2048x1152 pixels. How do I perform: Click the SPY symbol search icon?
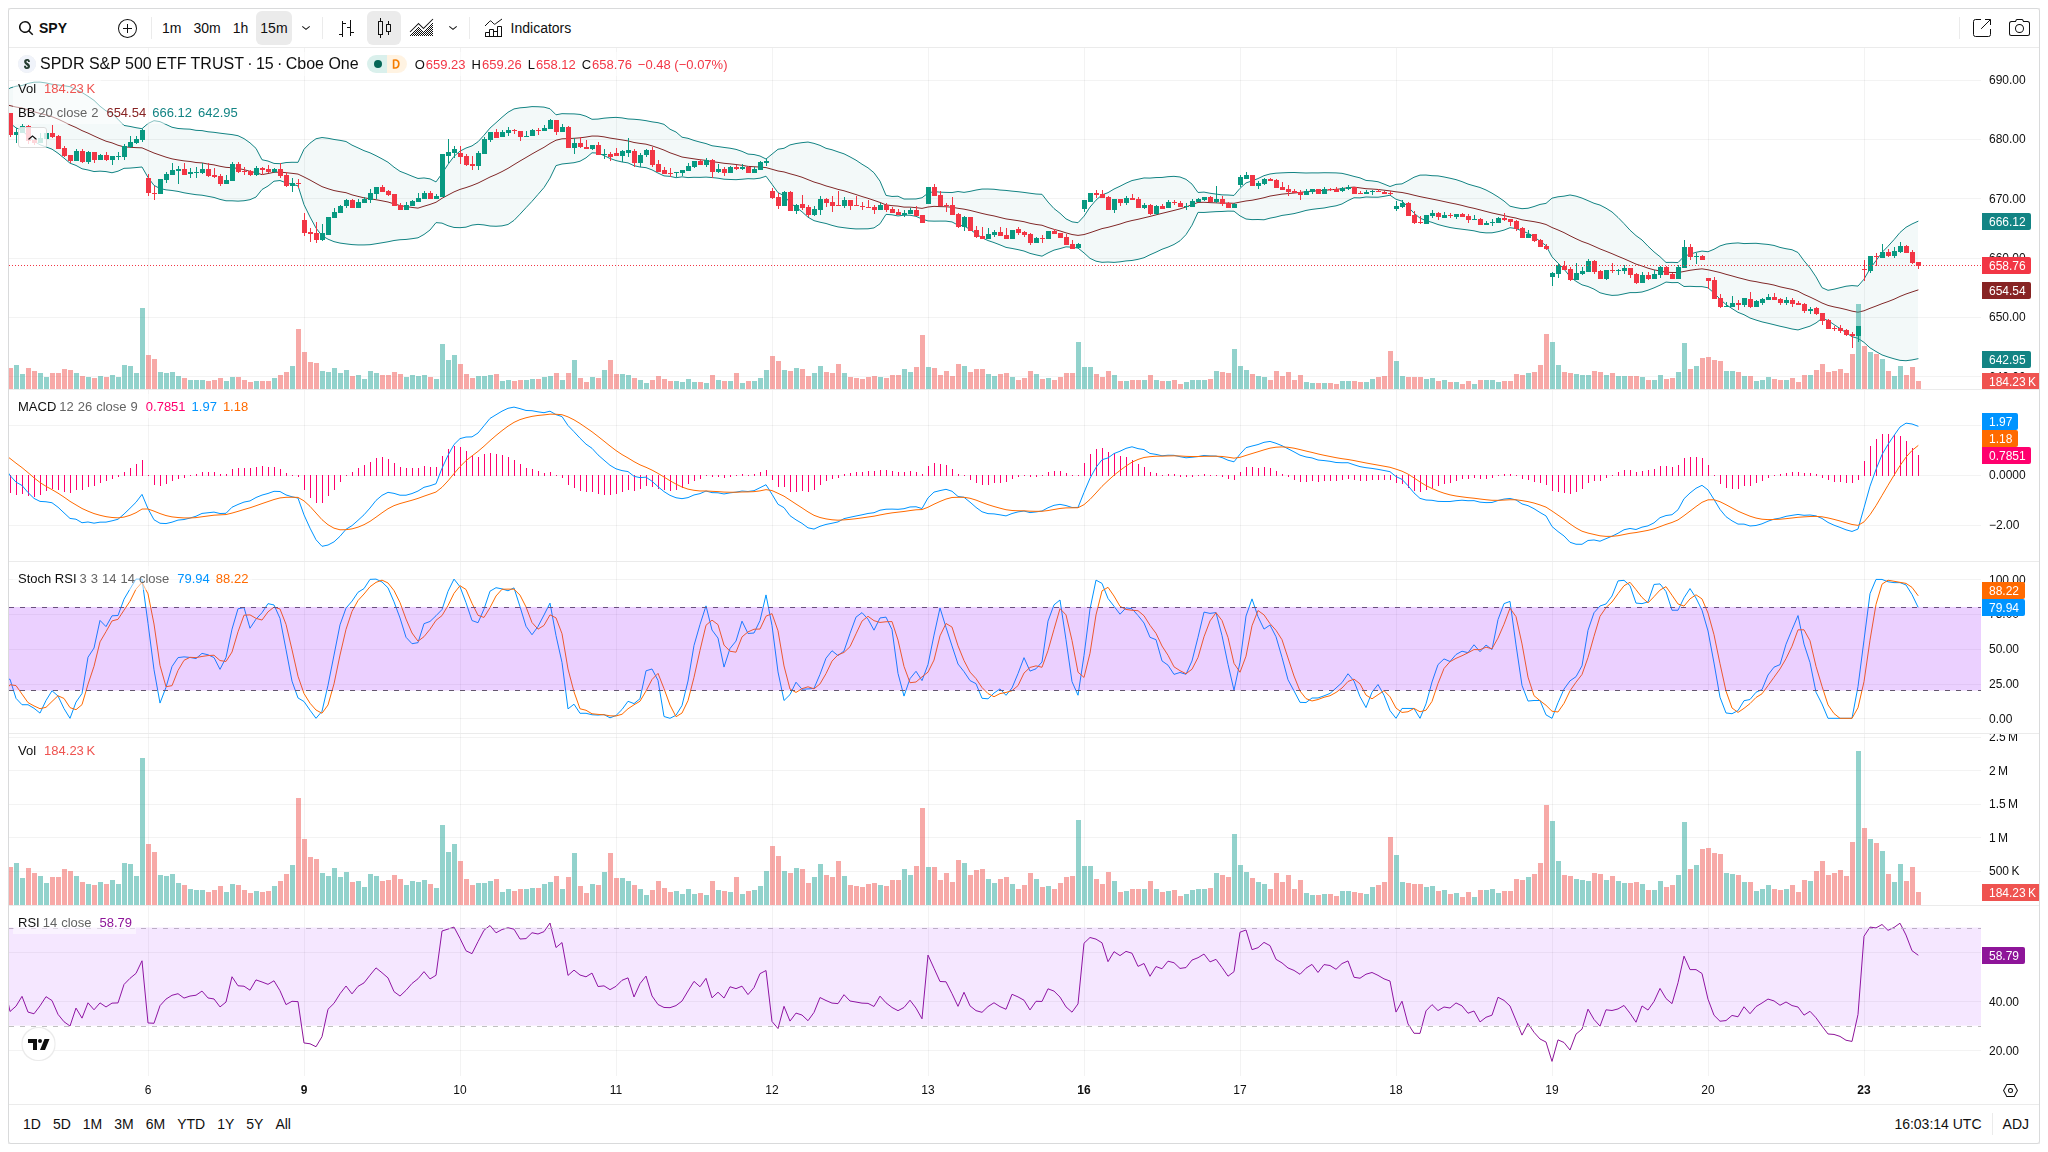pyautogui.click(x=26, y=28)
